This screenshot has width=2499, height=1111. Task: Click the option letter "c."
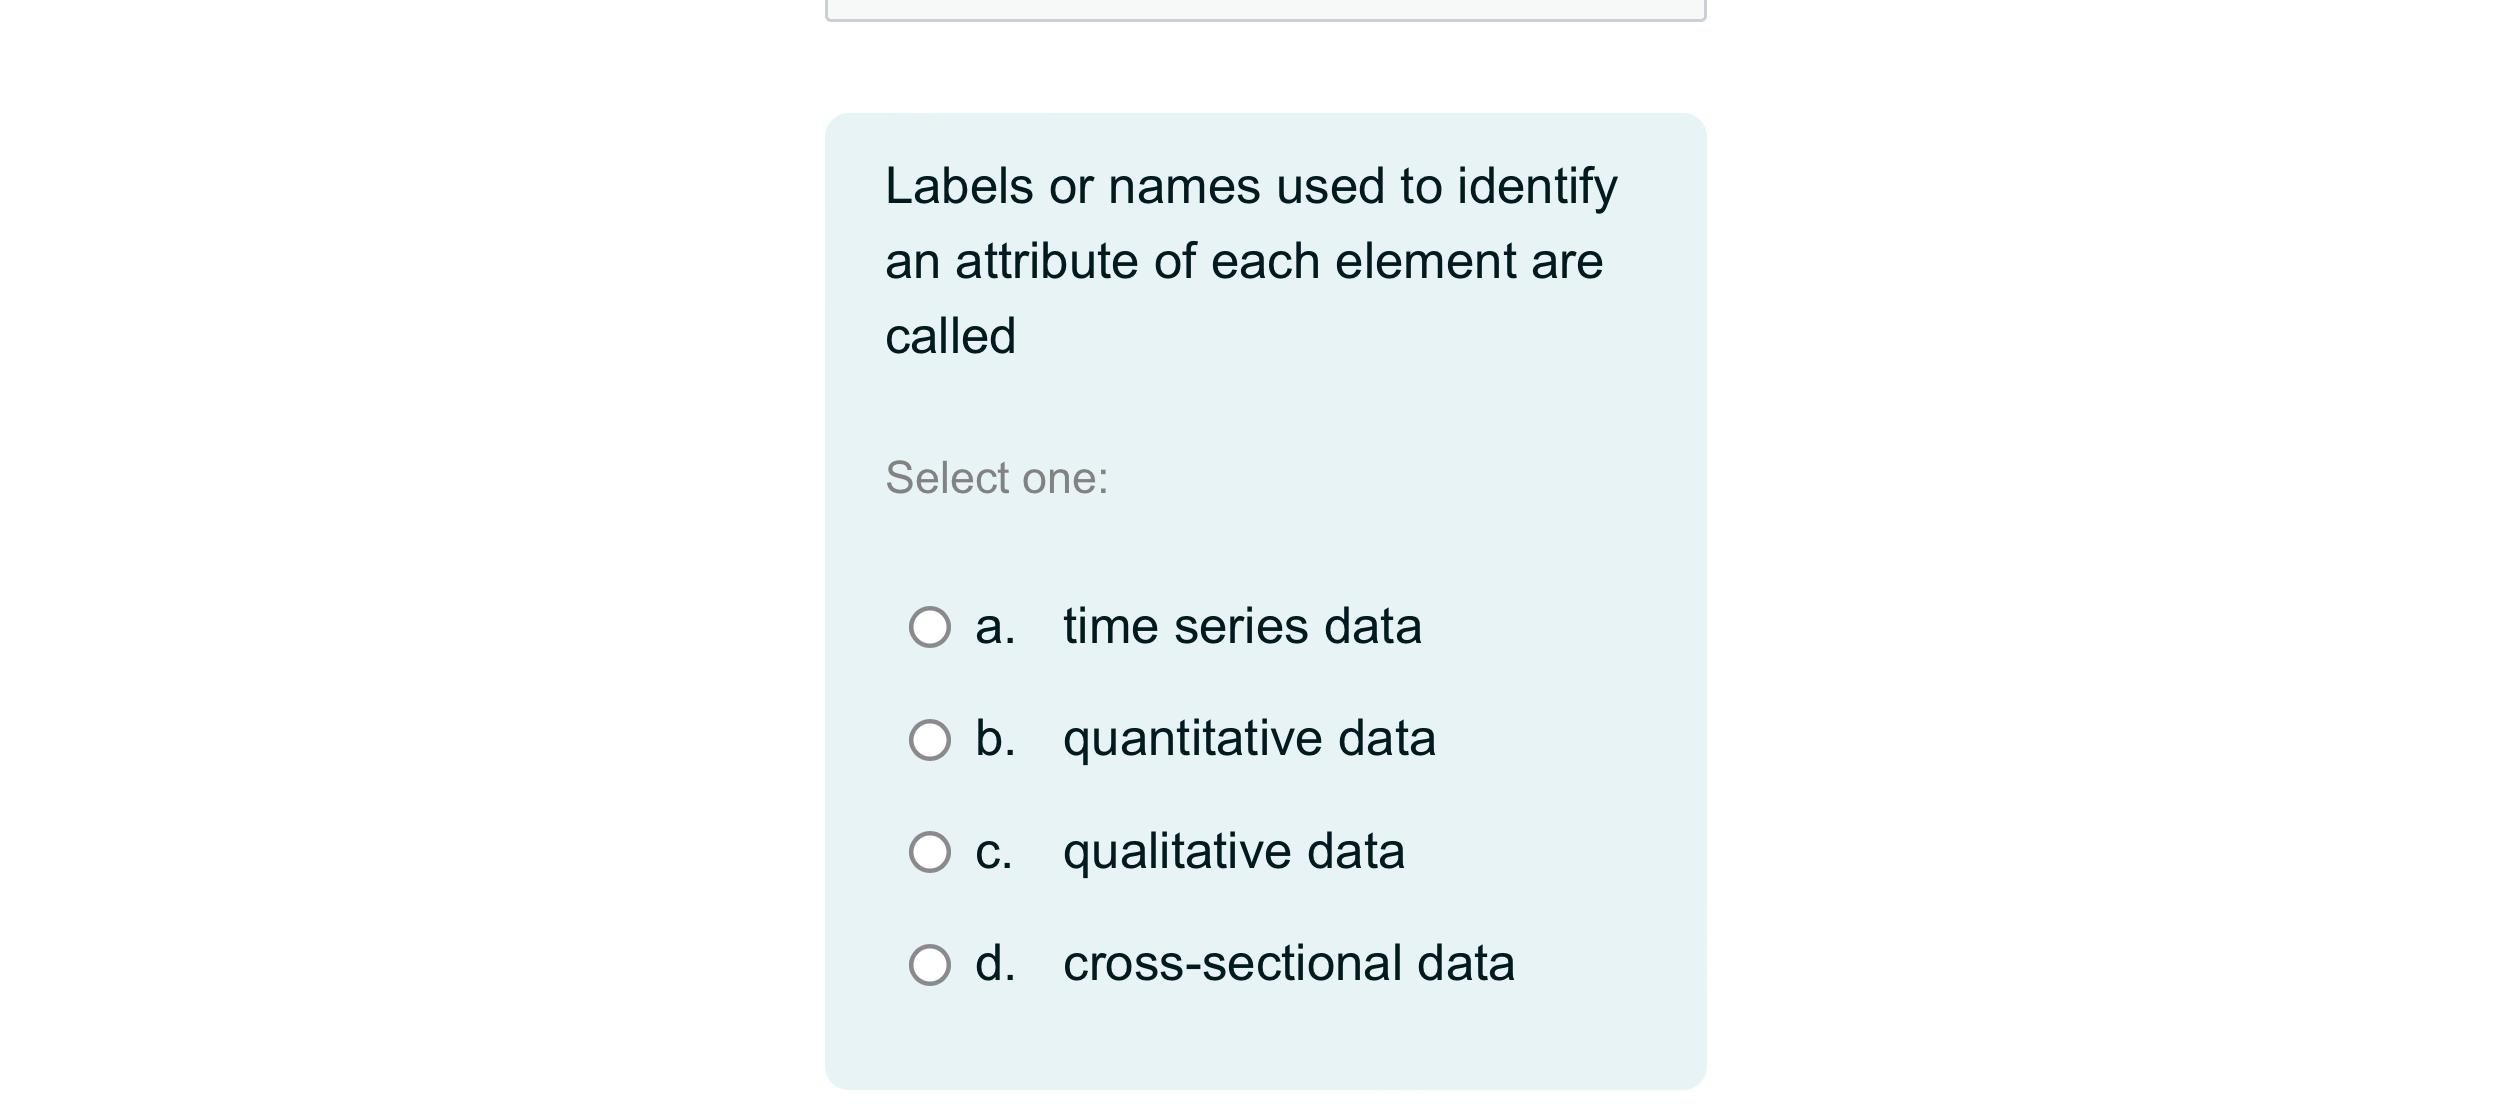tap(993, 852)
